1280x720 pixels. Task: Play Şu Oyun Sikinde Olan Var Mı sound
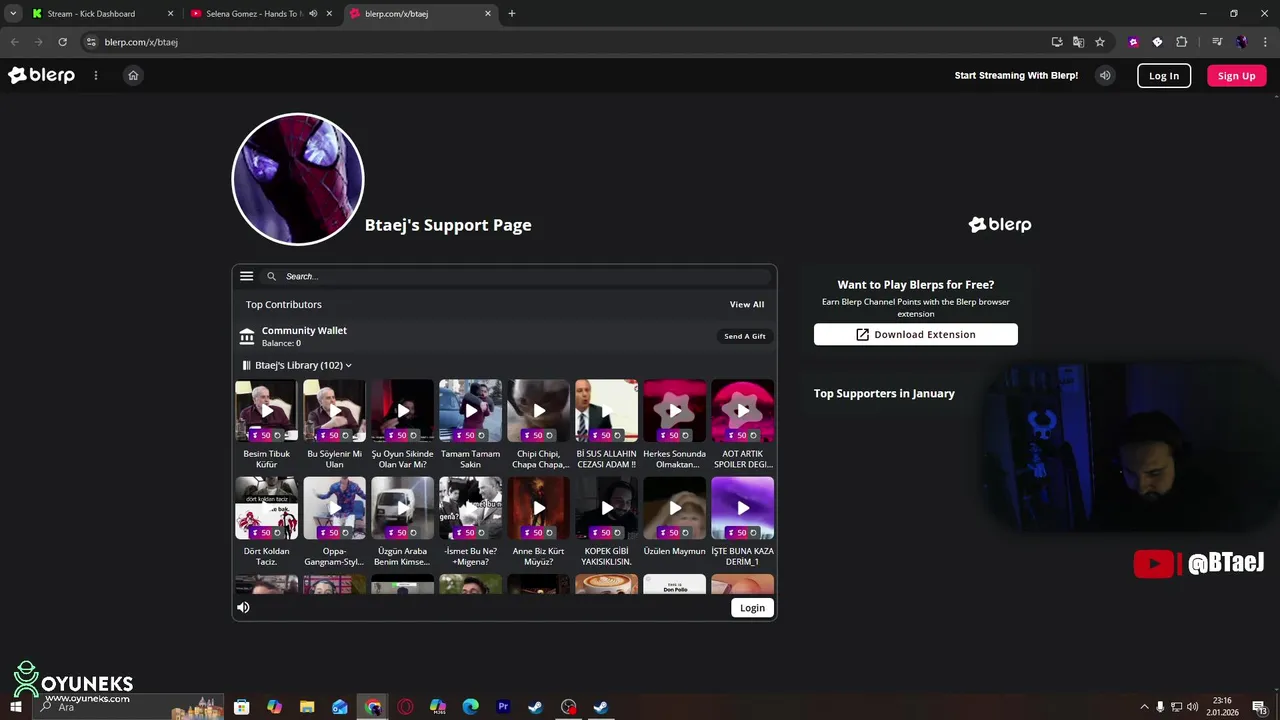pos(402,411)
